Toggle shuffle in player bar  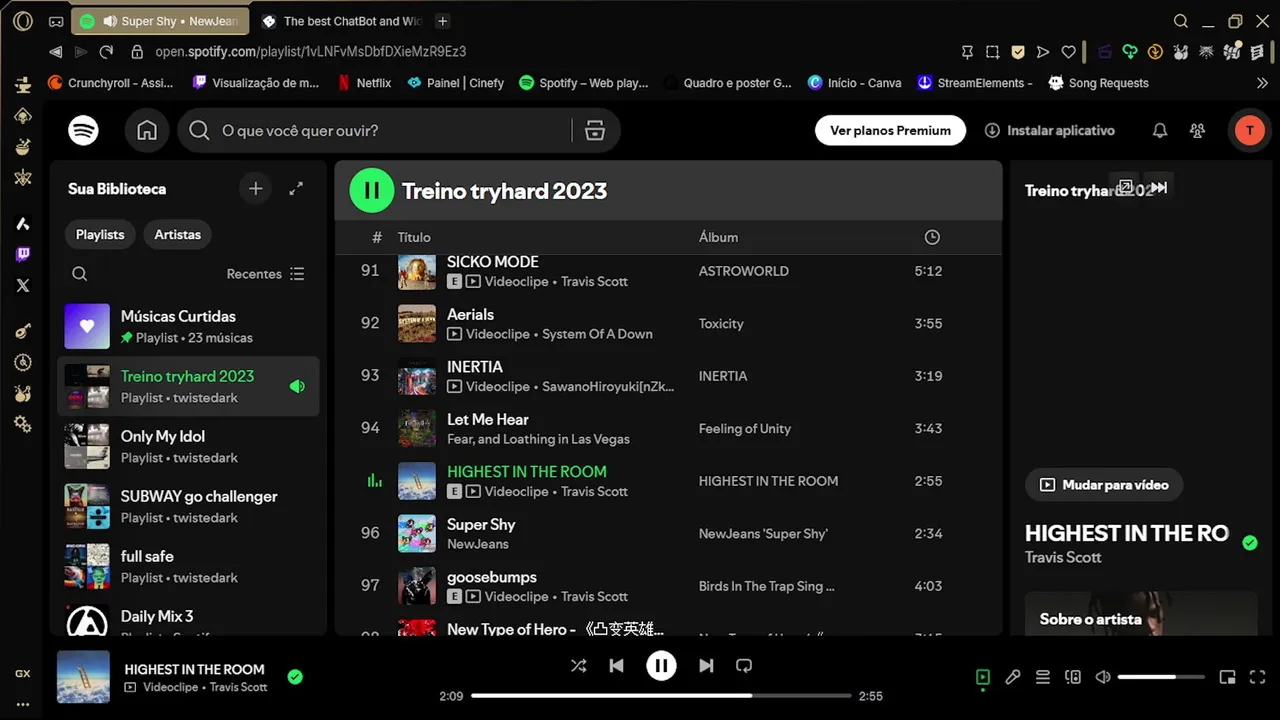tap(578, 665)
